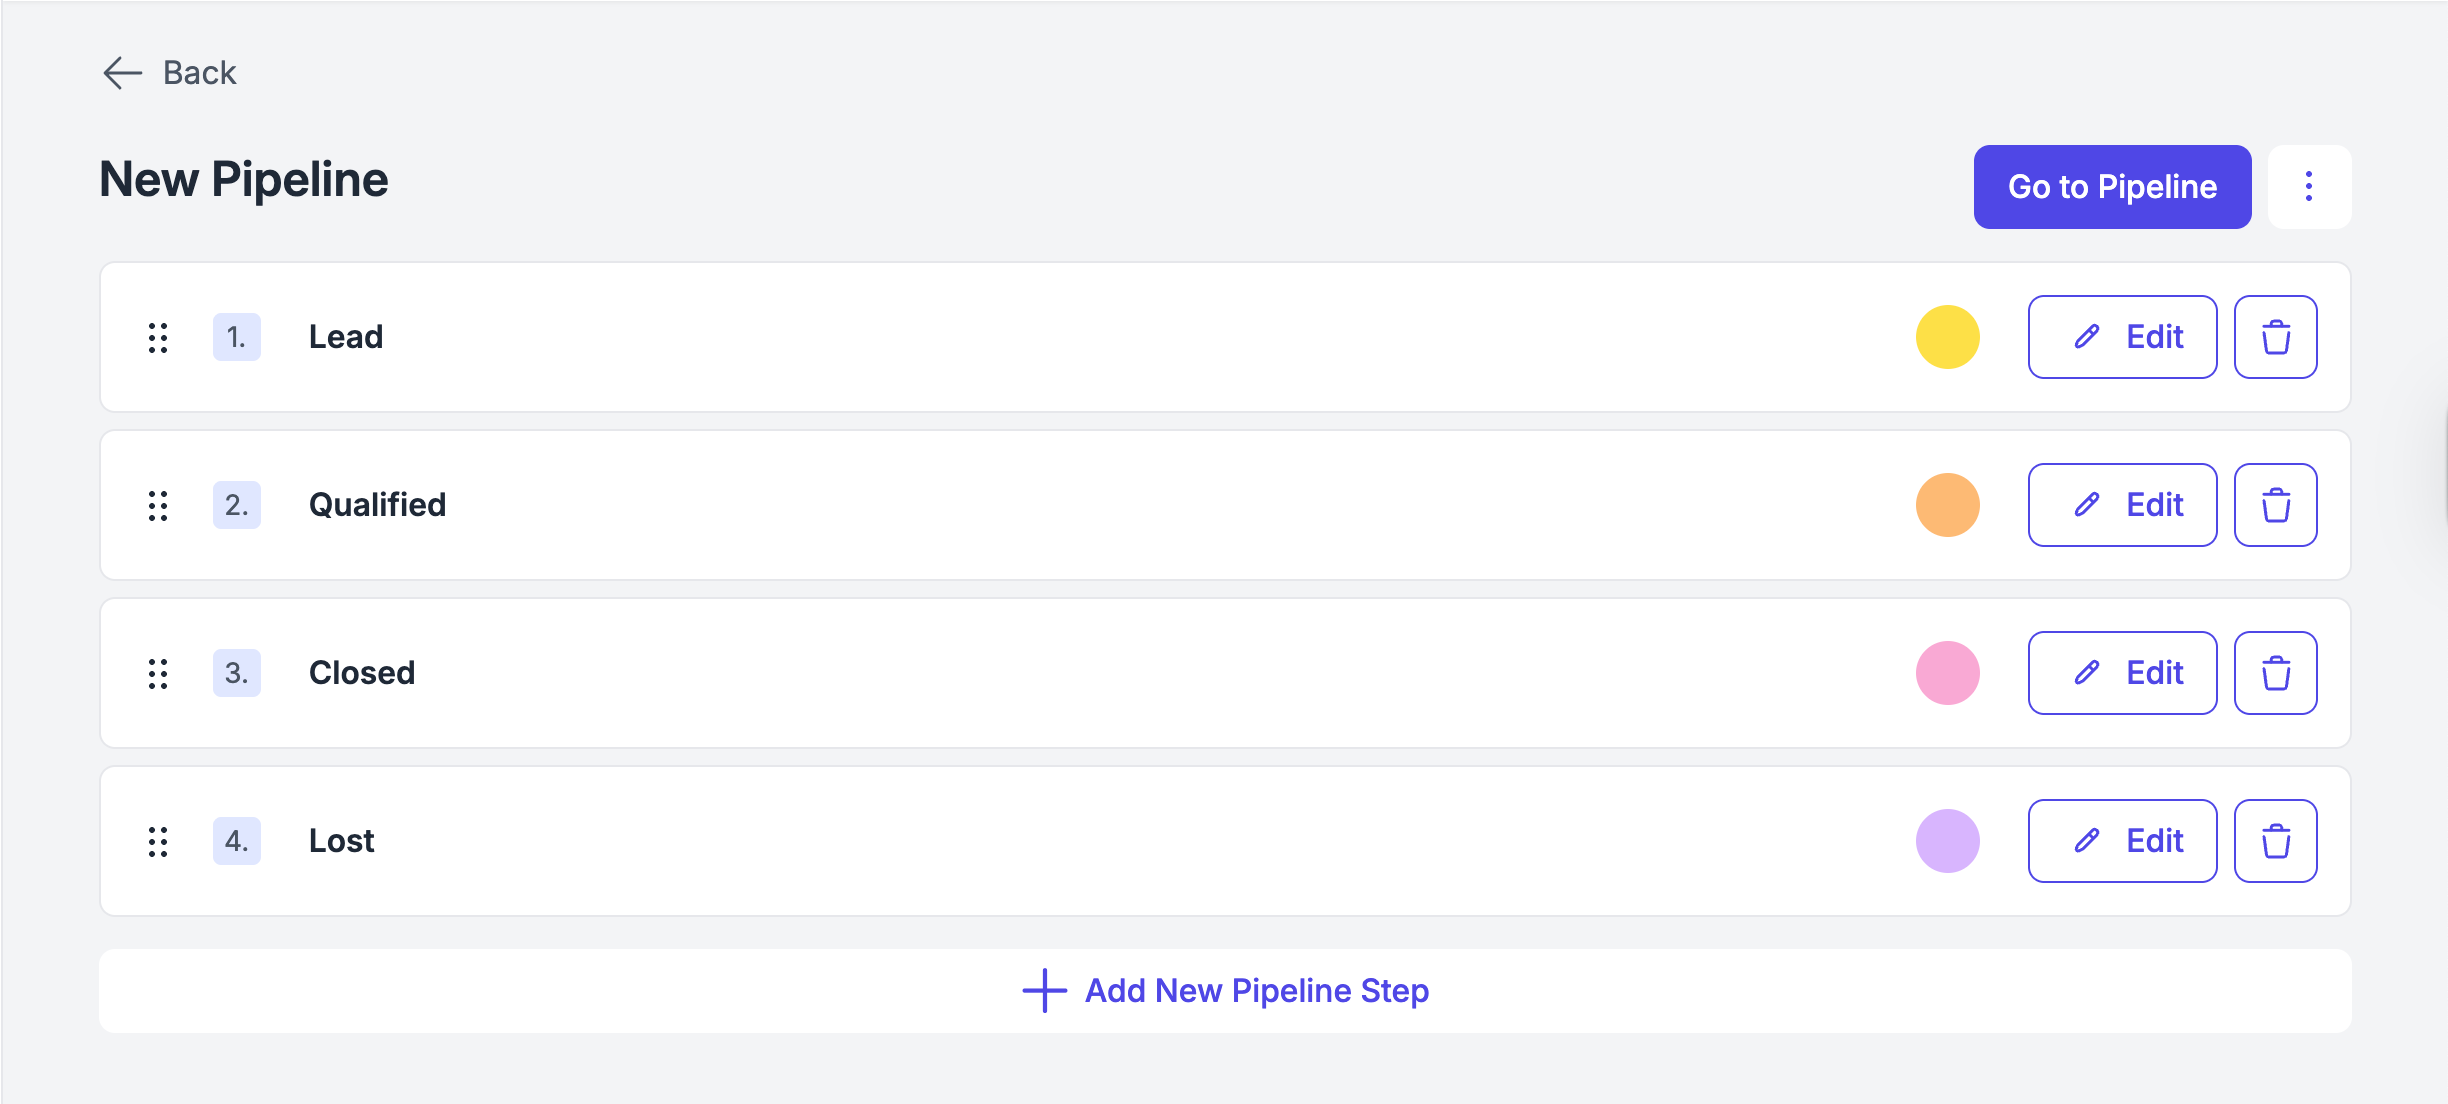
Task: Edit the Qualified step
Action: [x=2122, y=505]
